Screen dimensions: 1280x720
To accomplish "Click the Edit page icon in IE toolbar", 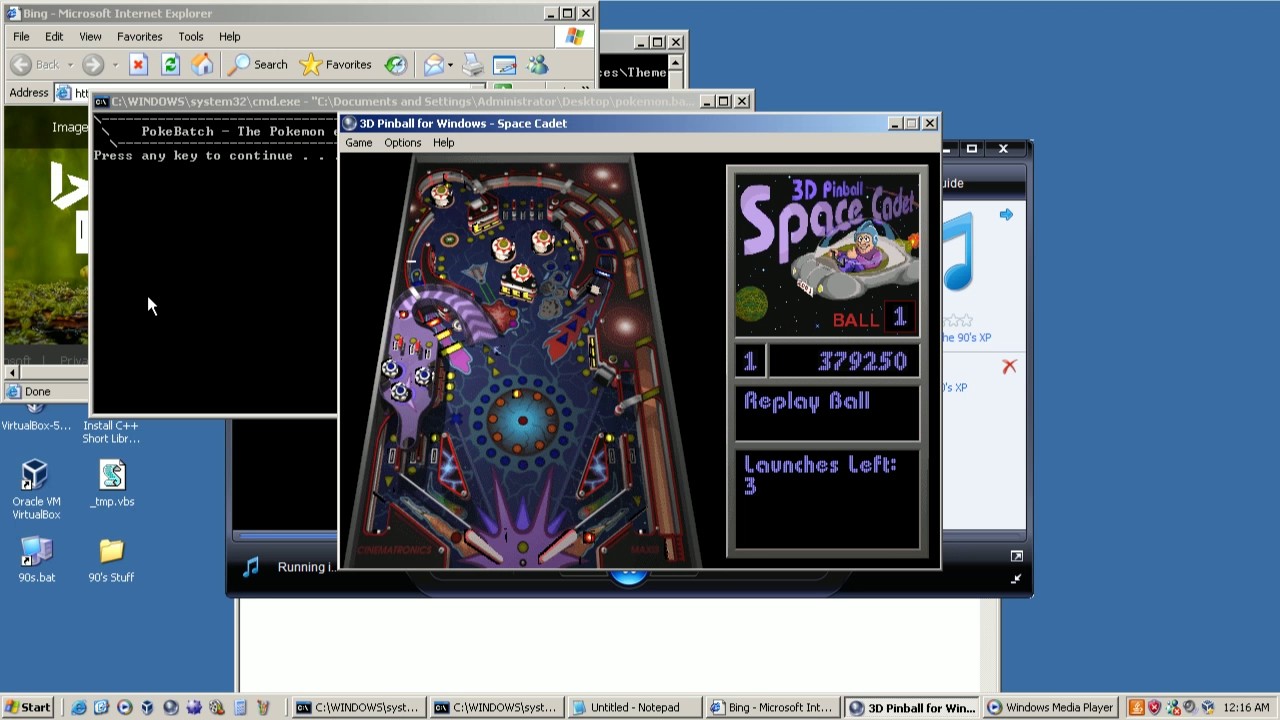I will click(504, 64).
